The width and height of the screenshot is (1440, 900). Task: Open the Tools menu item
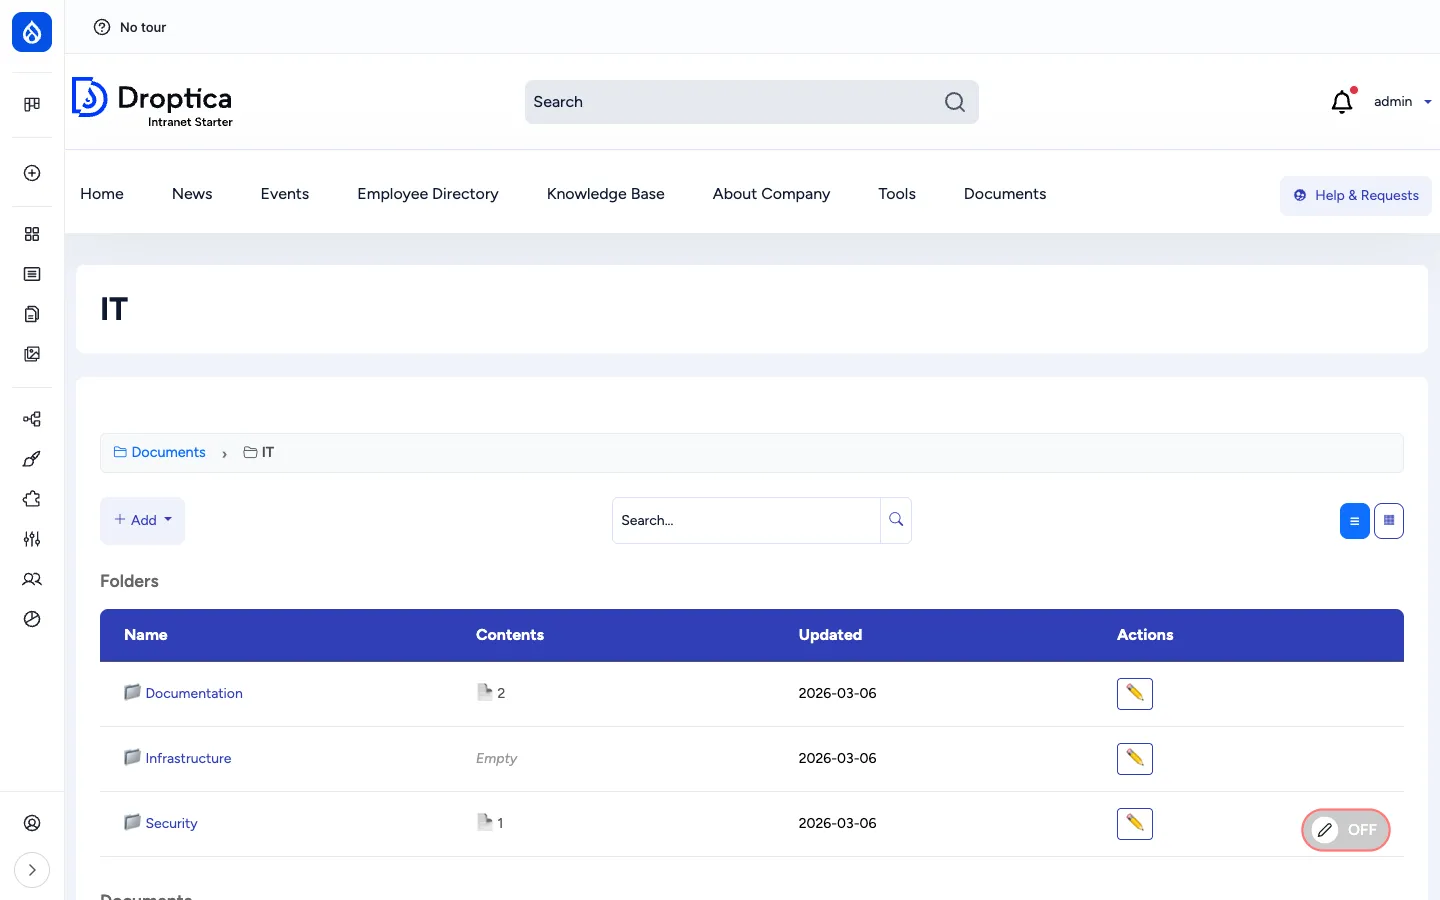tap(897, 194)
